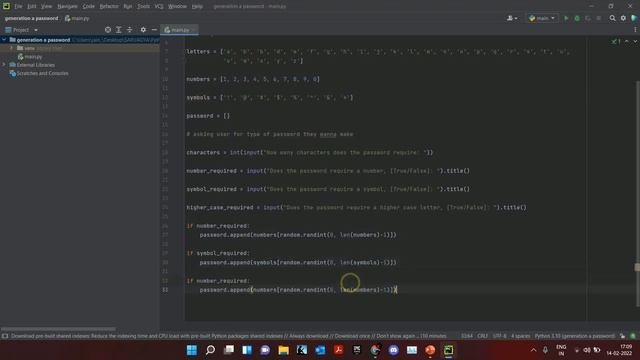Select main.py in the project tree
Screen dimensions: 640x360
point(30,57)
